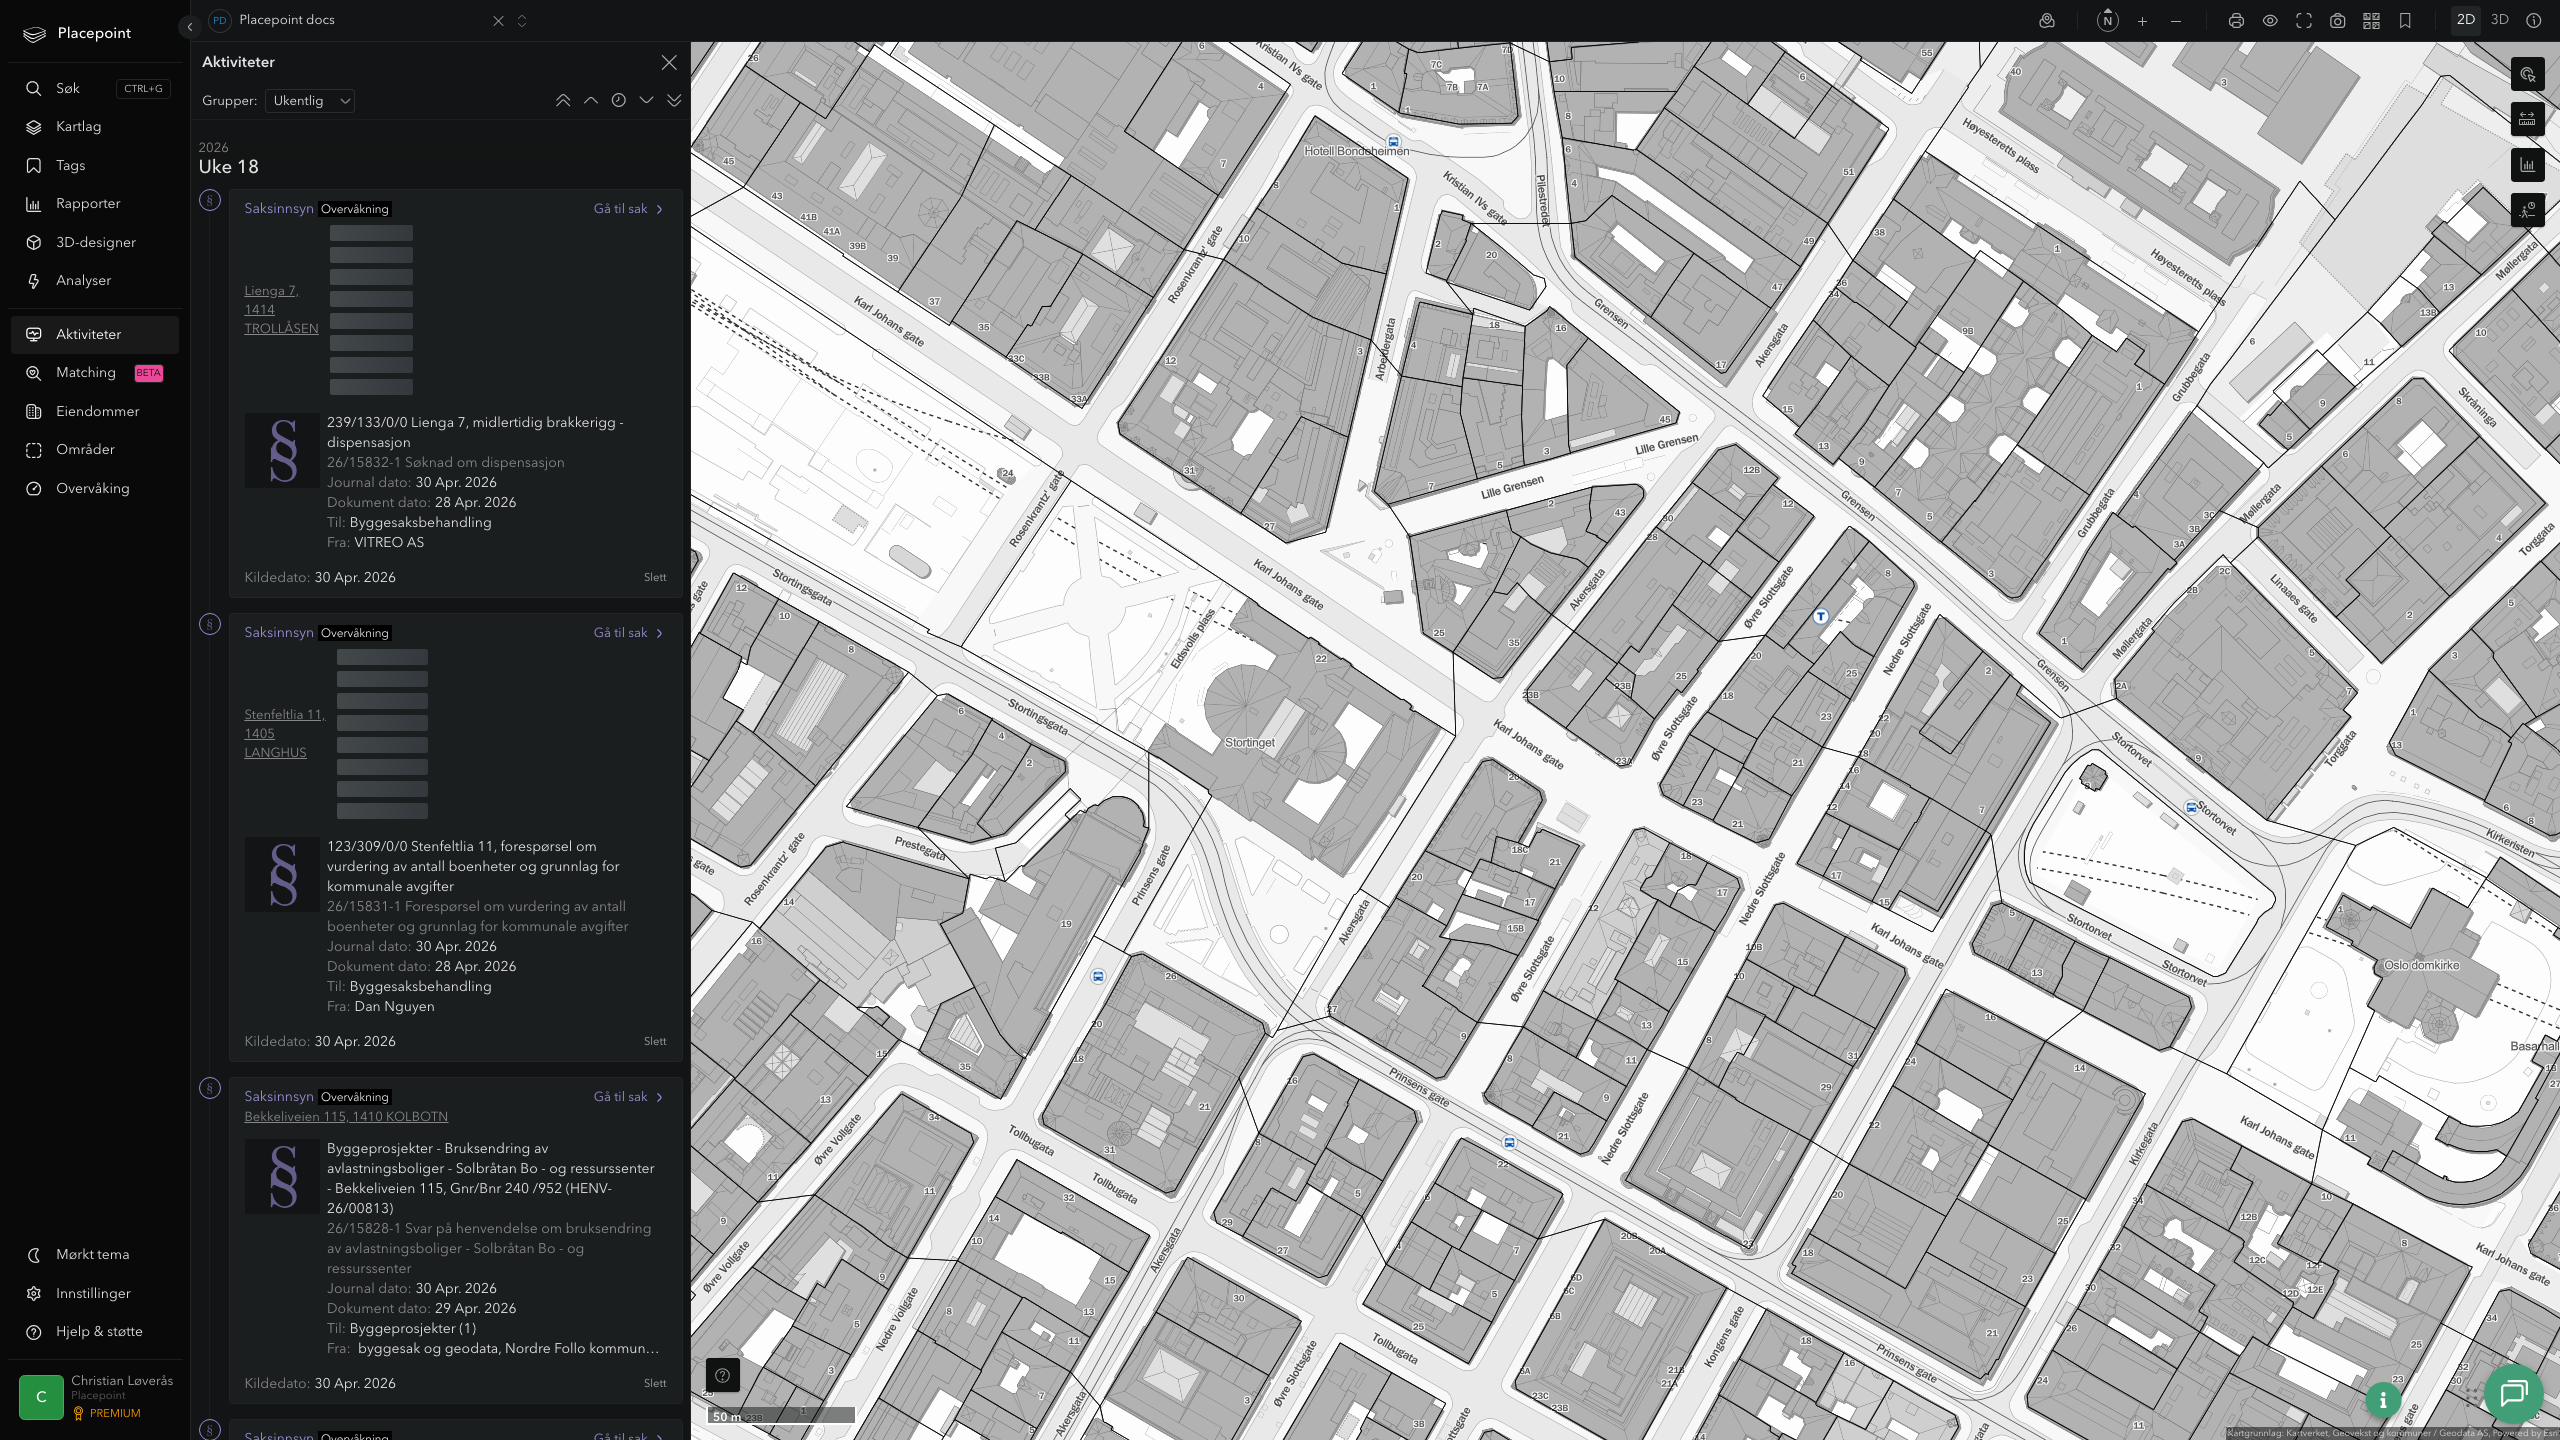Expand the Placepoint docs workspace switcher
The width and height of the screenshot is (2560, 1440).
[522, 21]
